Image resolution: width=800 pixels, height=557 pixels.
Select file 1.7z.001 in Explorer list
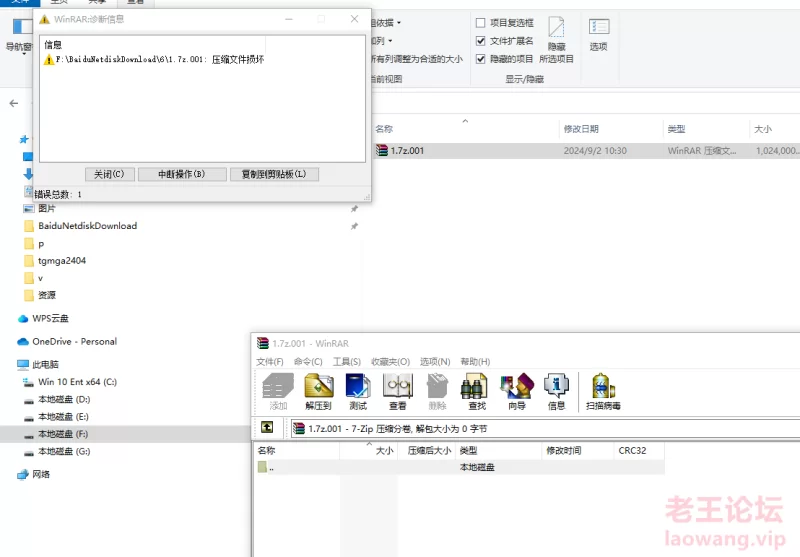[x=587, y=150]
